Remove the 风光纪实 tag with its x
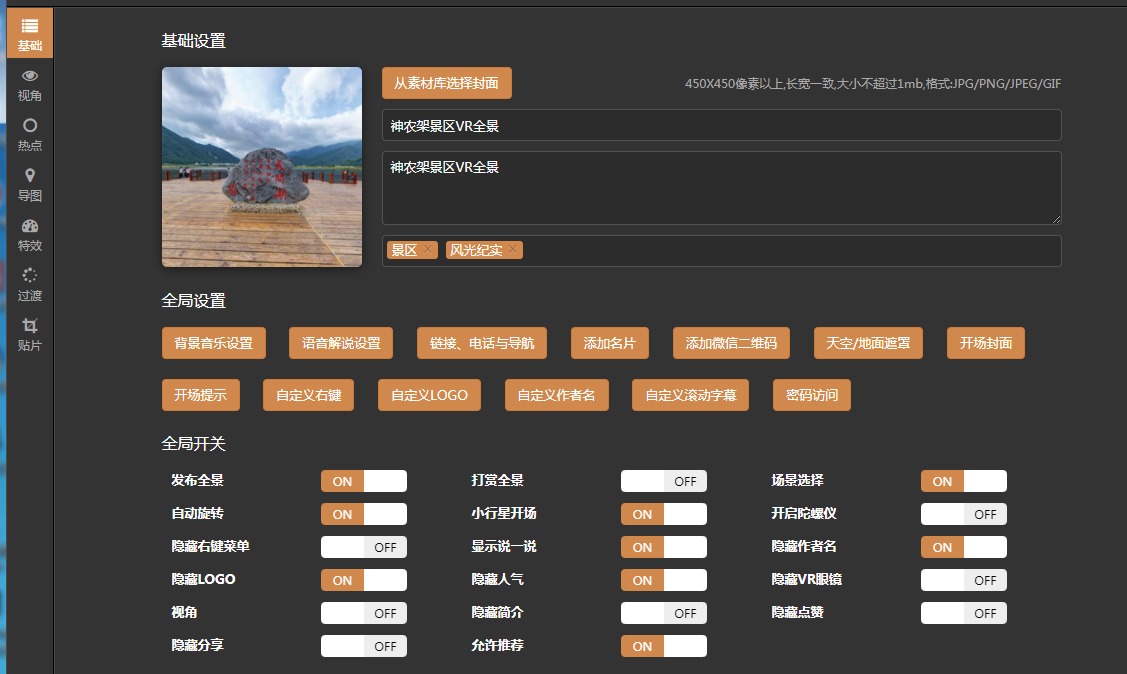Viewport: 1127px width, 674px height. 513,250
